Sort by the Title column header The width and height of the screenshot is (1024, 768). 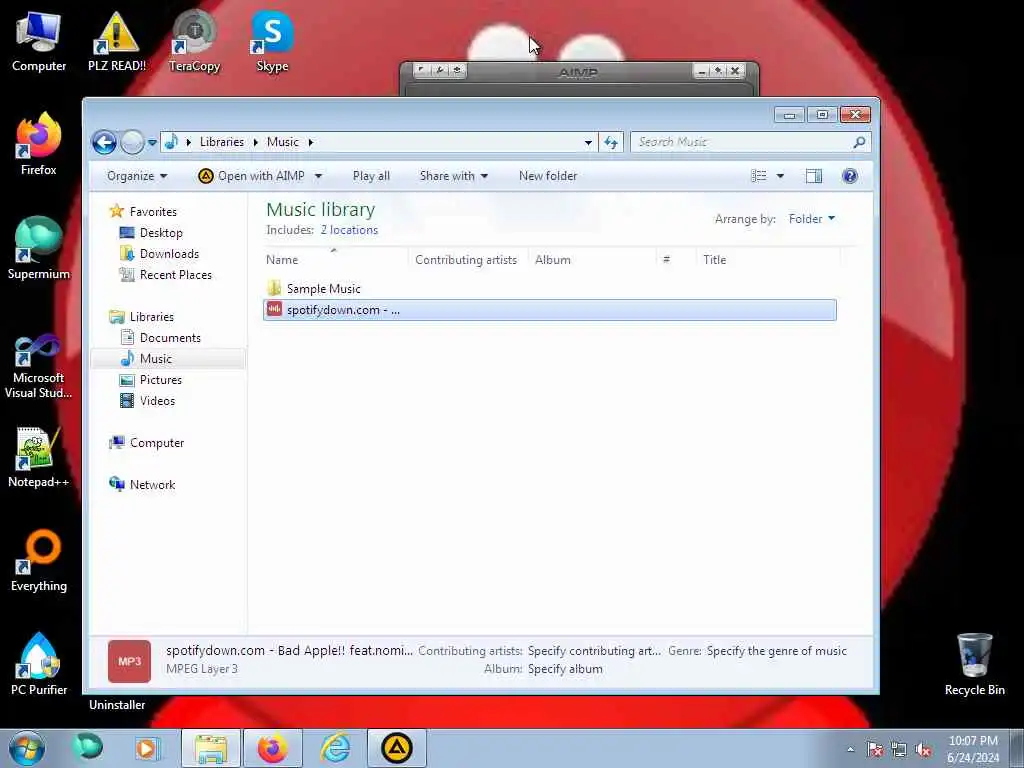coord(768,260)
